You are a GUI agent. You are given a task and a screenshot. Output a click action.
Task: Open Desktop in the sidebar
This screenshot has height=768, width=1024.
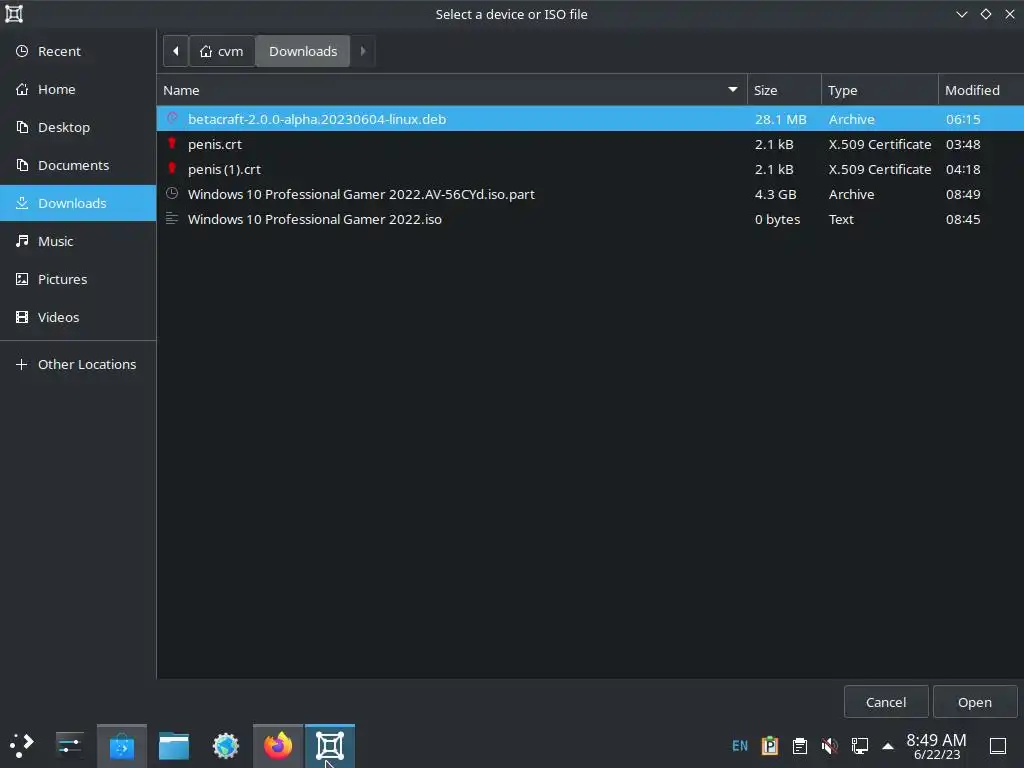tap(78, 127)
